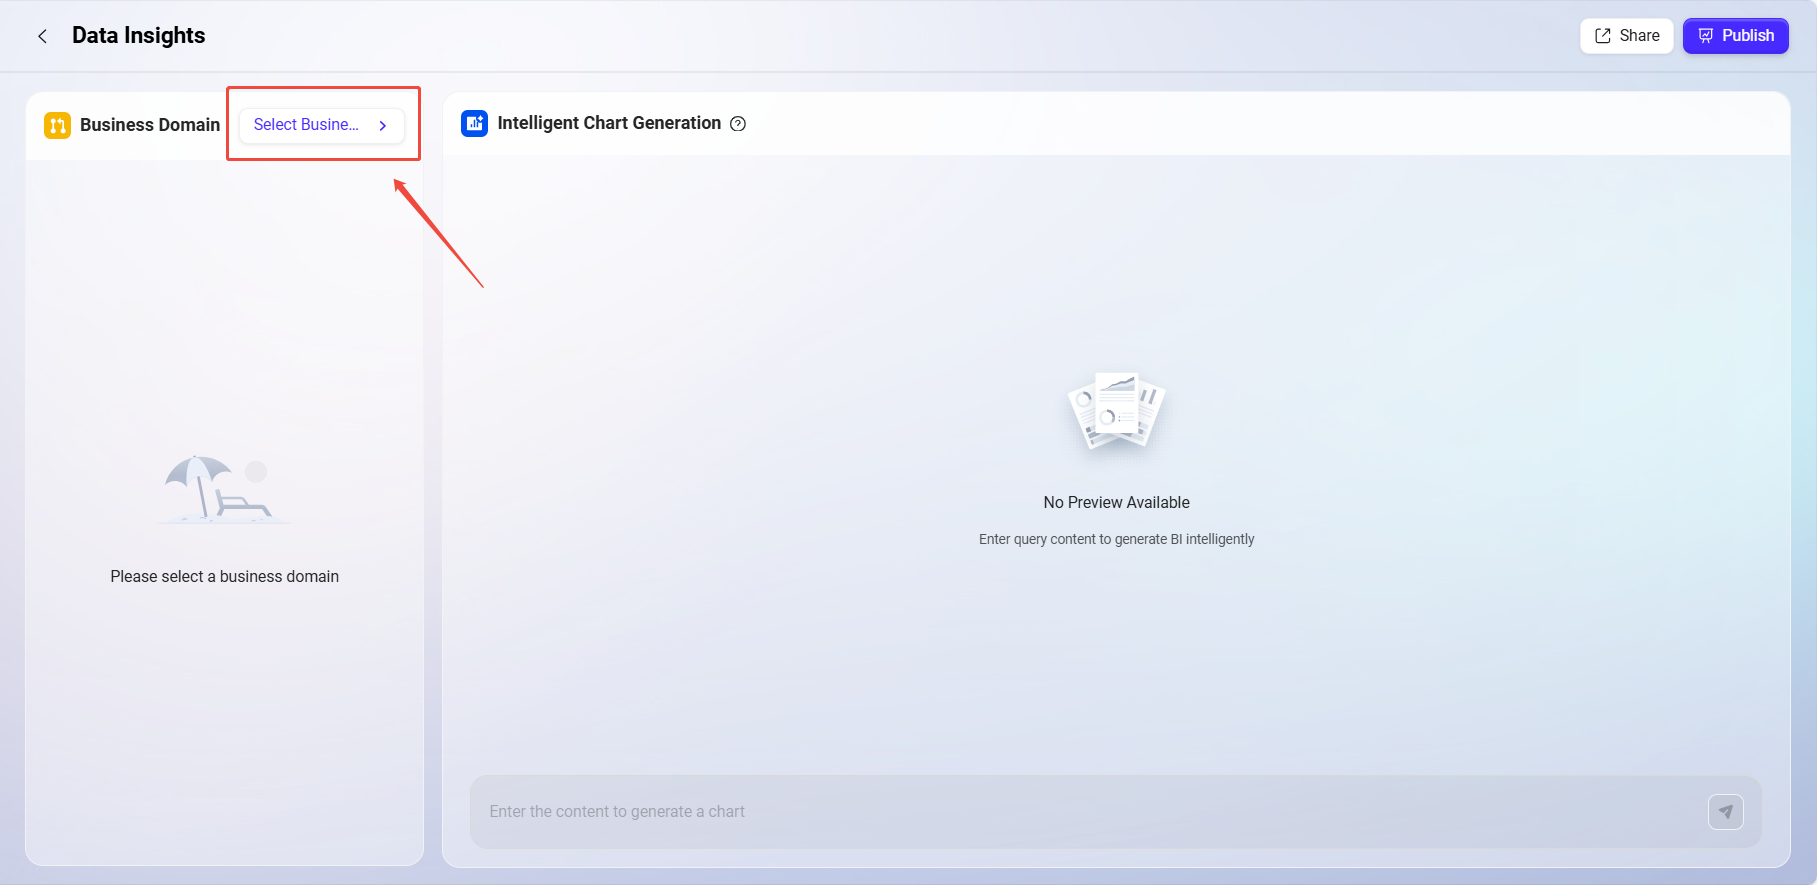Open the Select Business domain dropdown
Screen dimensions: 1817x885
[x=306, y=125]
